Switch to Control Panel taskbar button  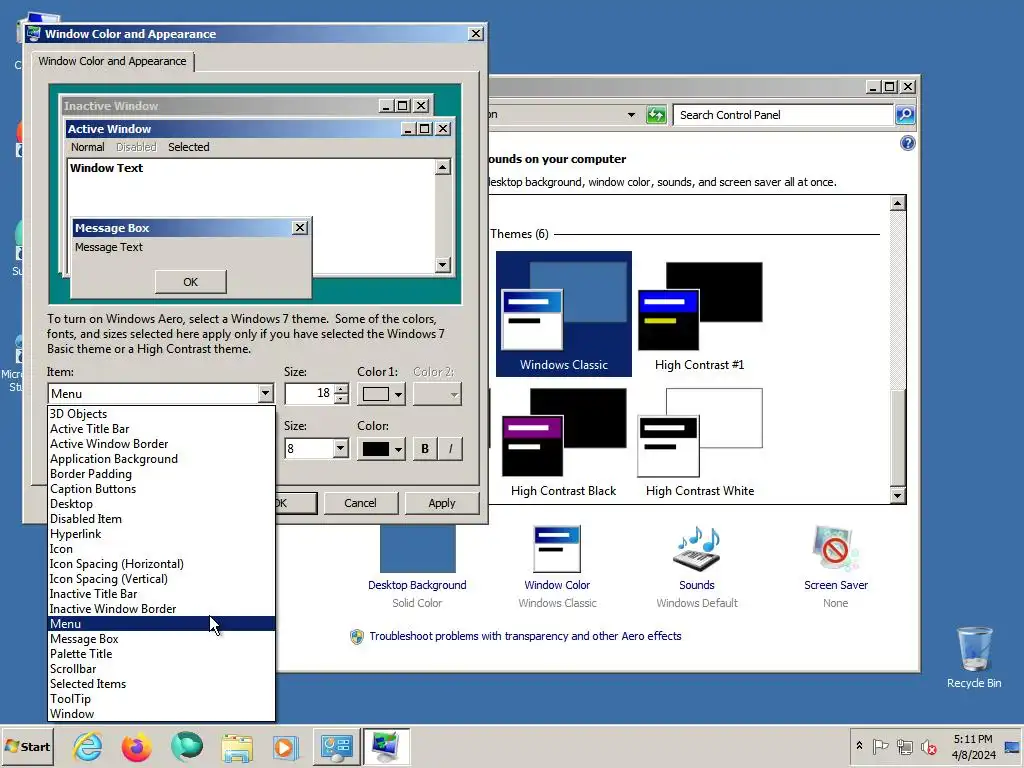pyautogui.click(x=337, y=746)
